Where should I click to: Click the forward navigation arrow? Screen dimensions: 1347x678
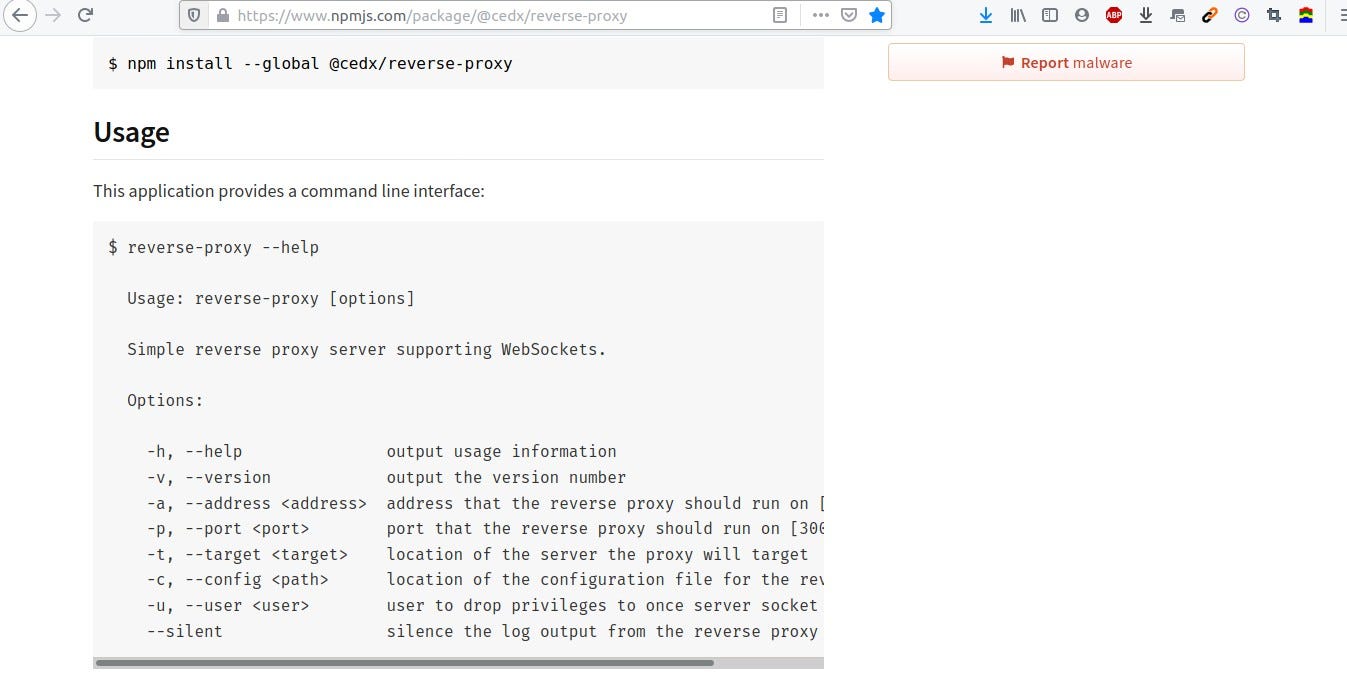coord(52,15)
